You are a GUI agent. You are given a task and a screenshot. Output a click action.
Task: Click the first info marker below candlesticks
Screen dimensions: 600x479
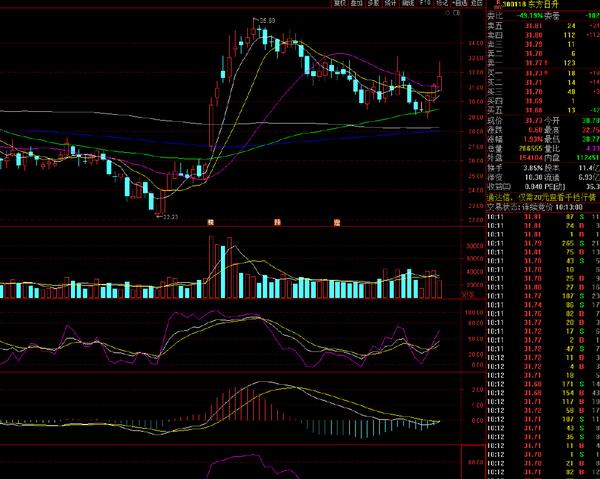(x=210, y=222)
